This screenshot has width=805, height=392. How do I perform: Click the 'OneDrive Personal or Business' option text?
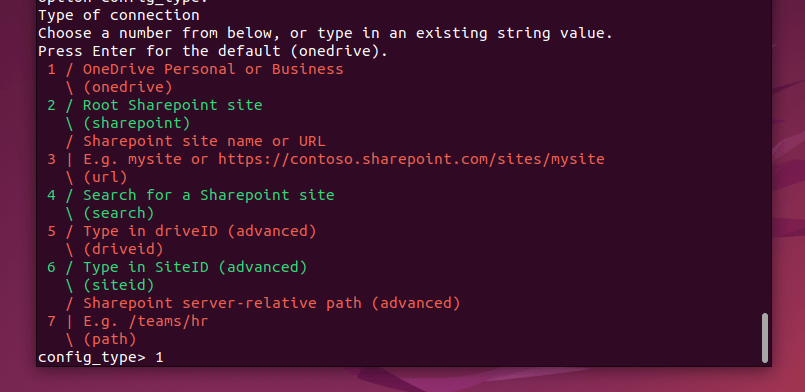click(213, 69)
